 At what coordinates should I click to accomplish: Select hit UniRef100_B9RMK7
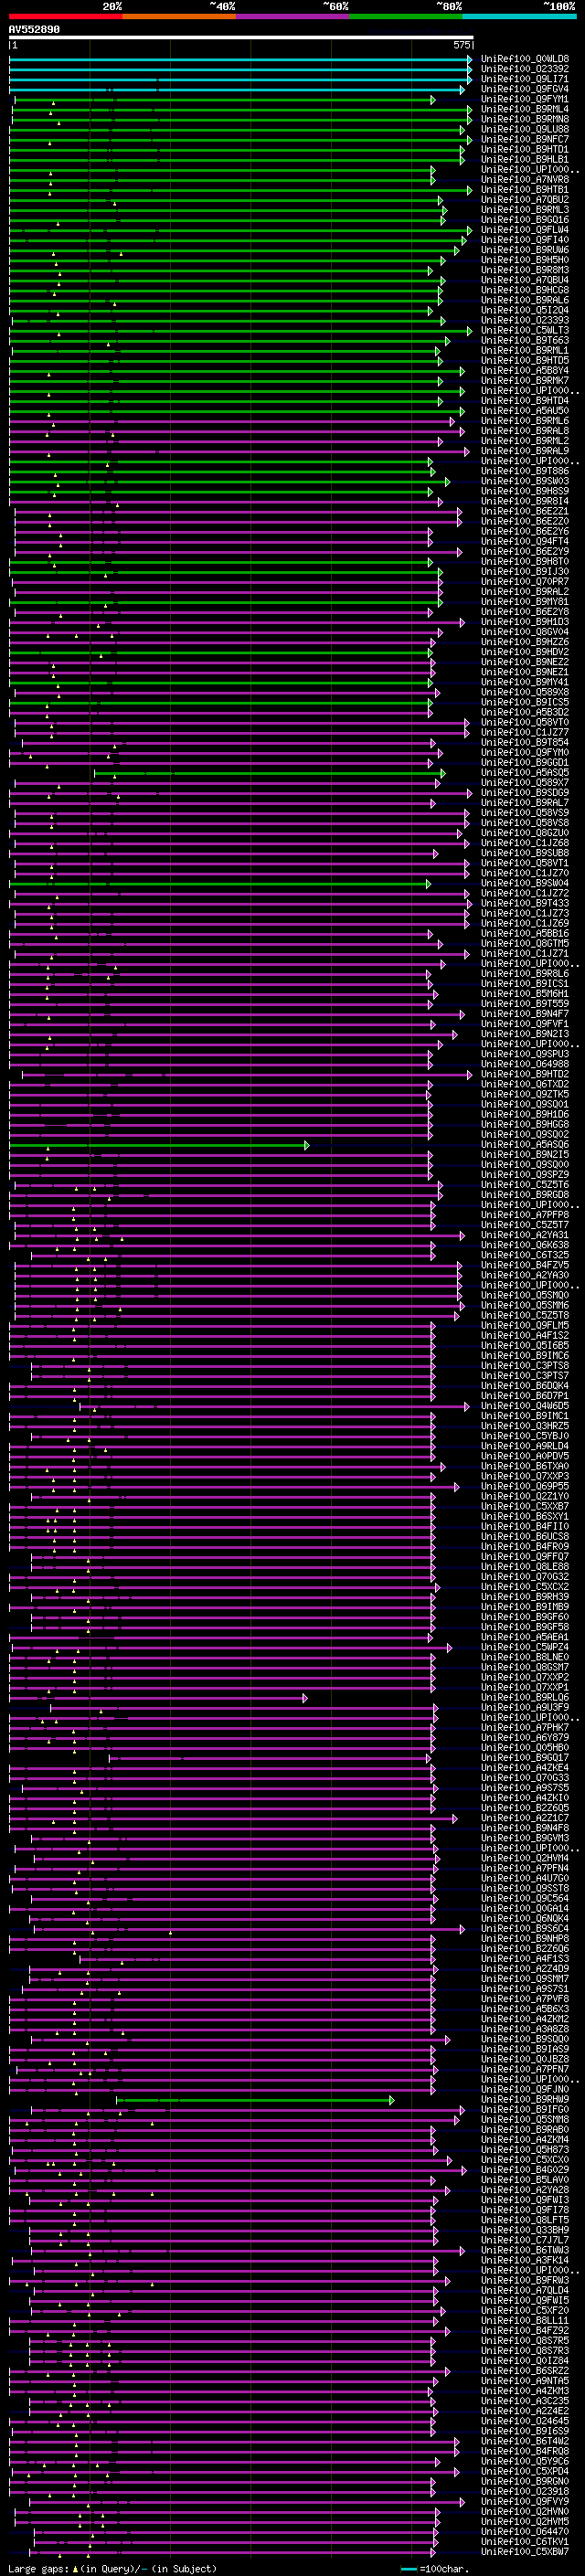(525, 380)
